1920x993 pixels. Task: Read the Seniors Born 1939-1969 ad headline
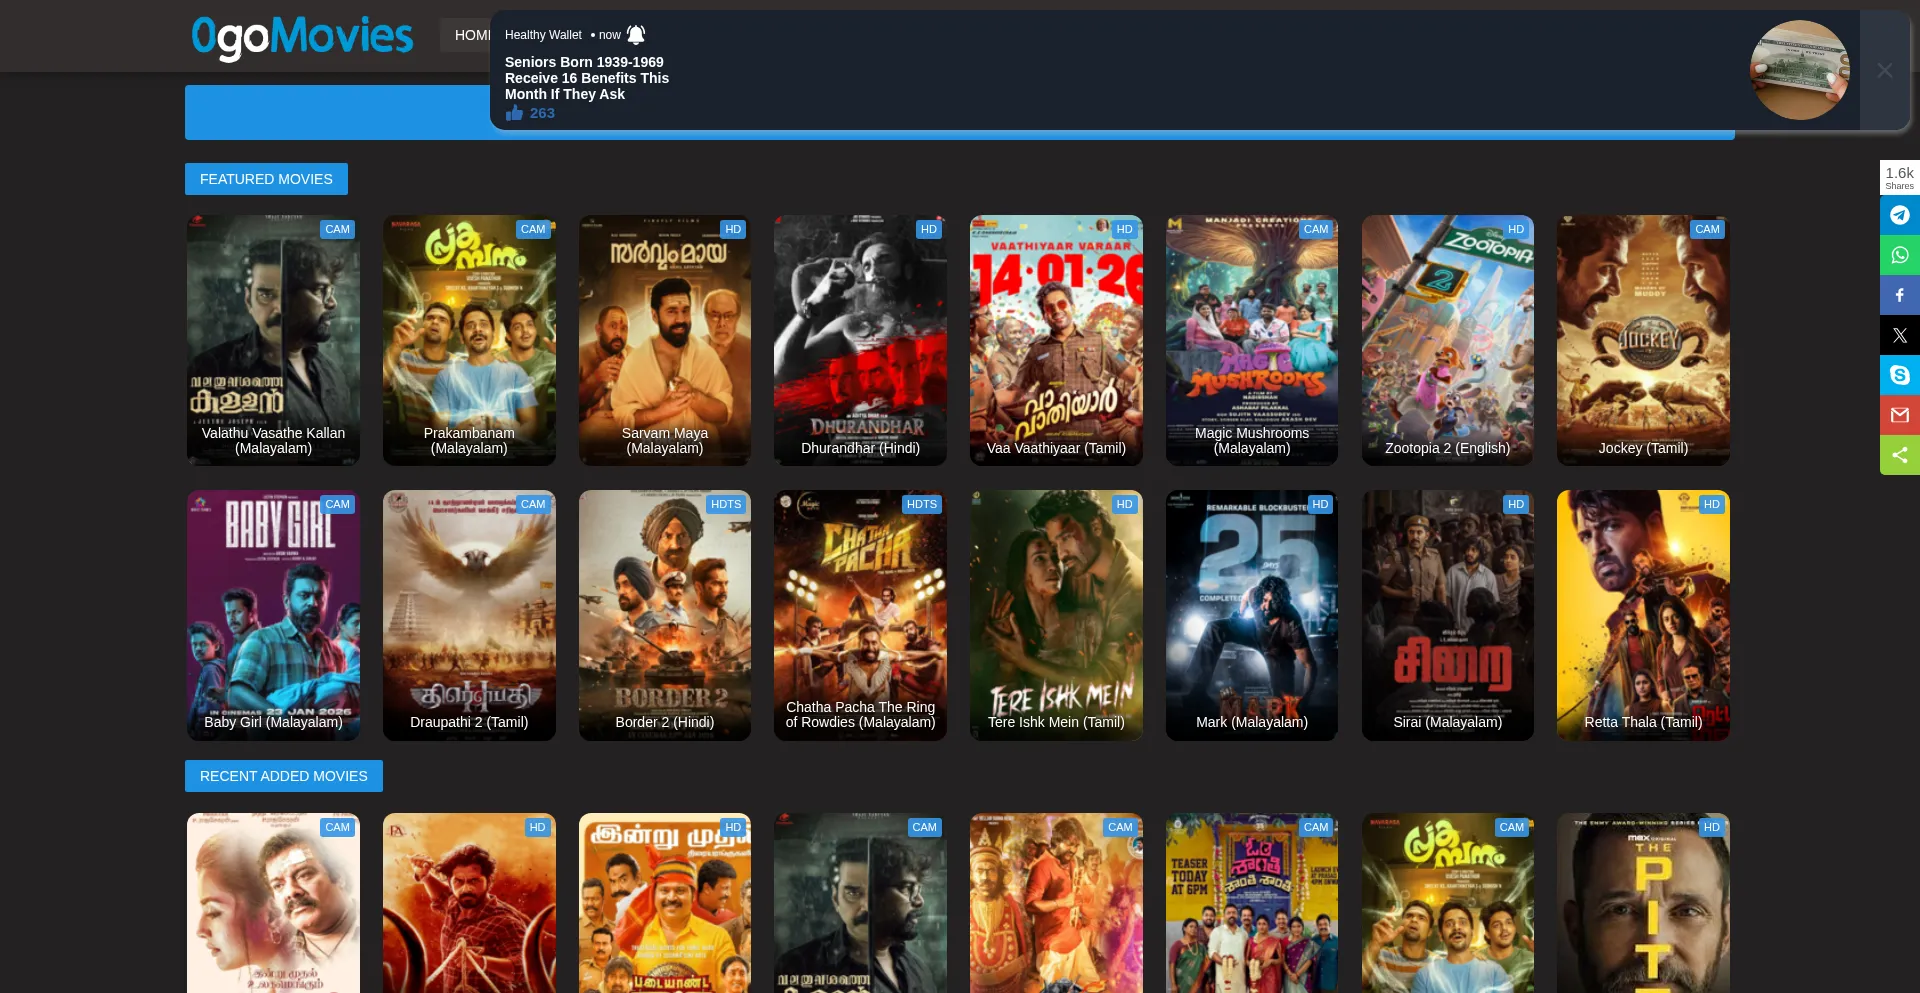point(587,78)
